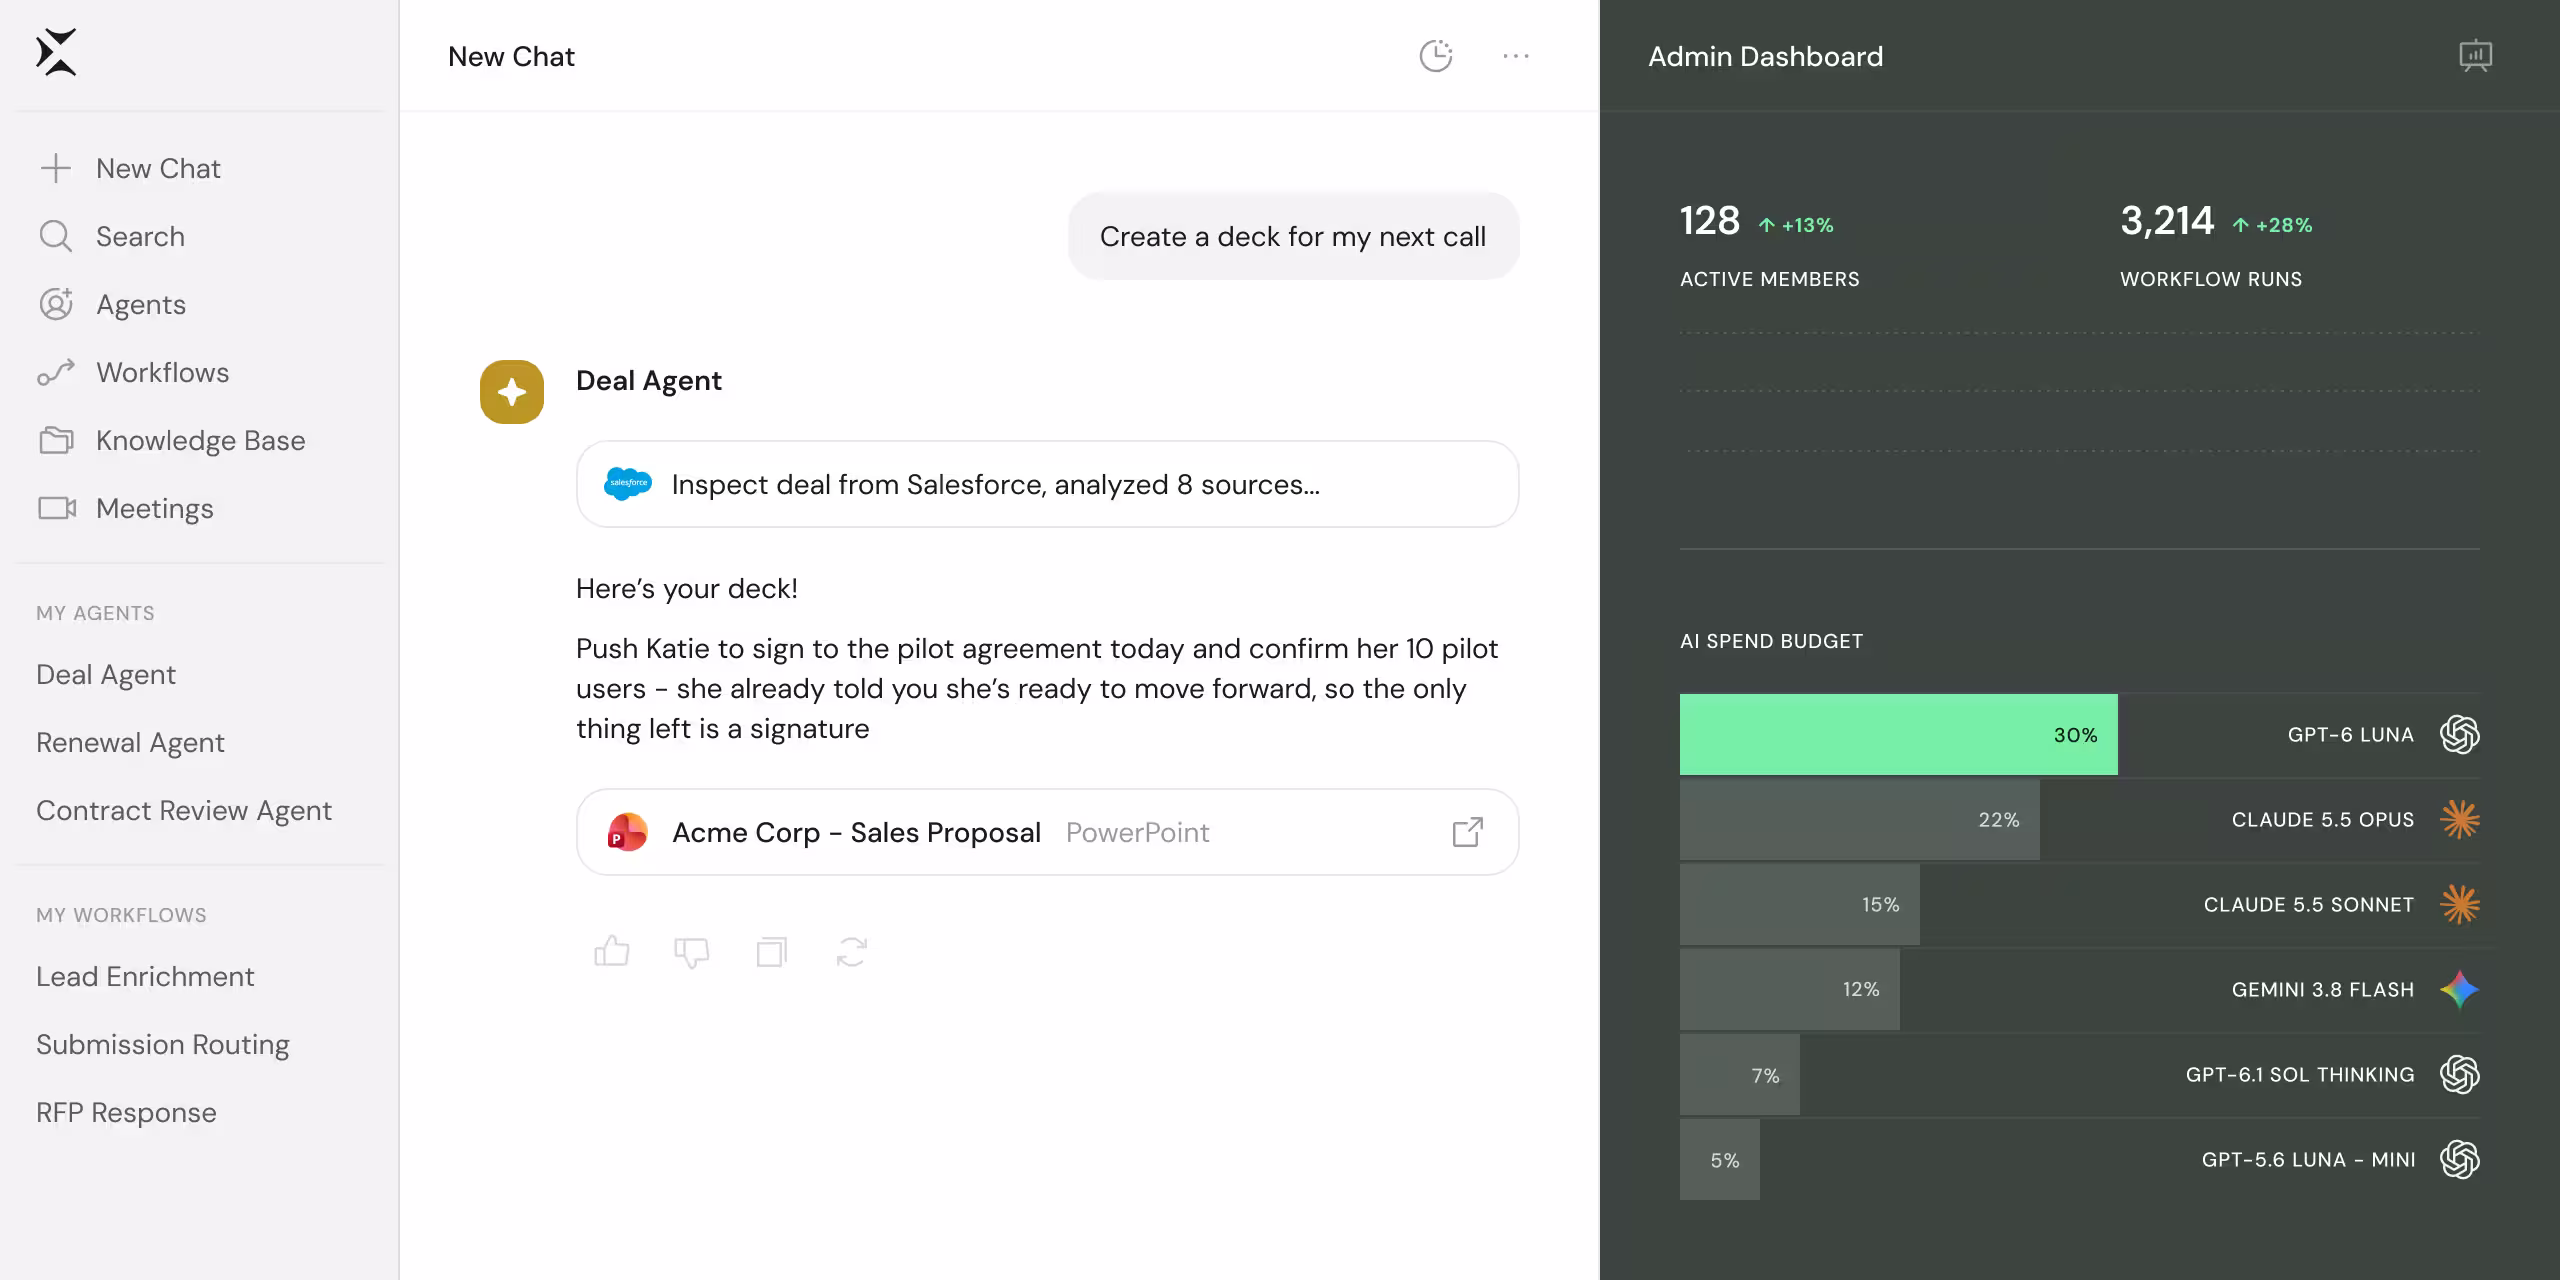Click the Knowledge Base folder icon
The height and width of the screenshot is (1280, 2560).
pyautogui.click(x=56, y=440)
